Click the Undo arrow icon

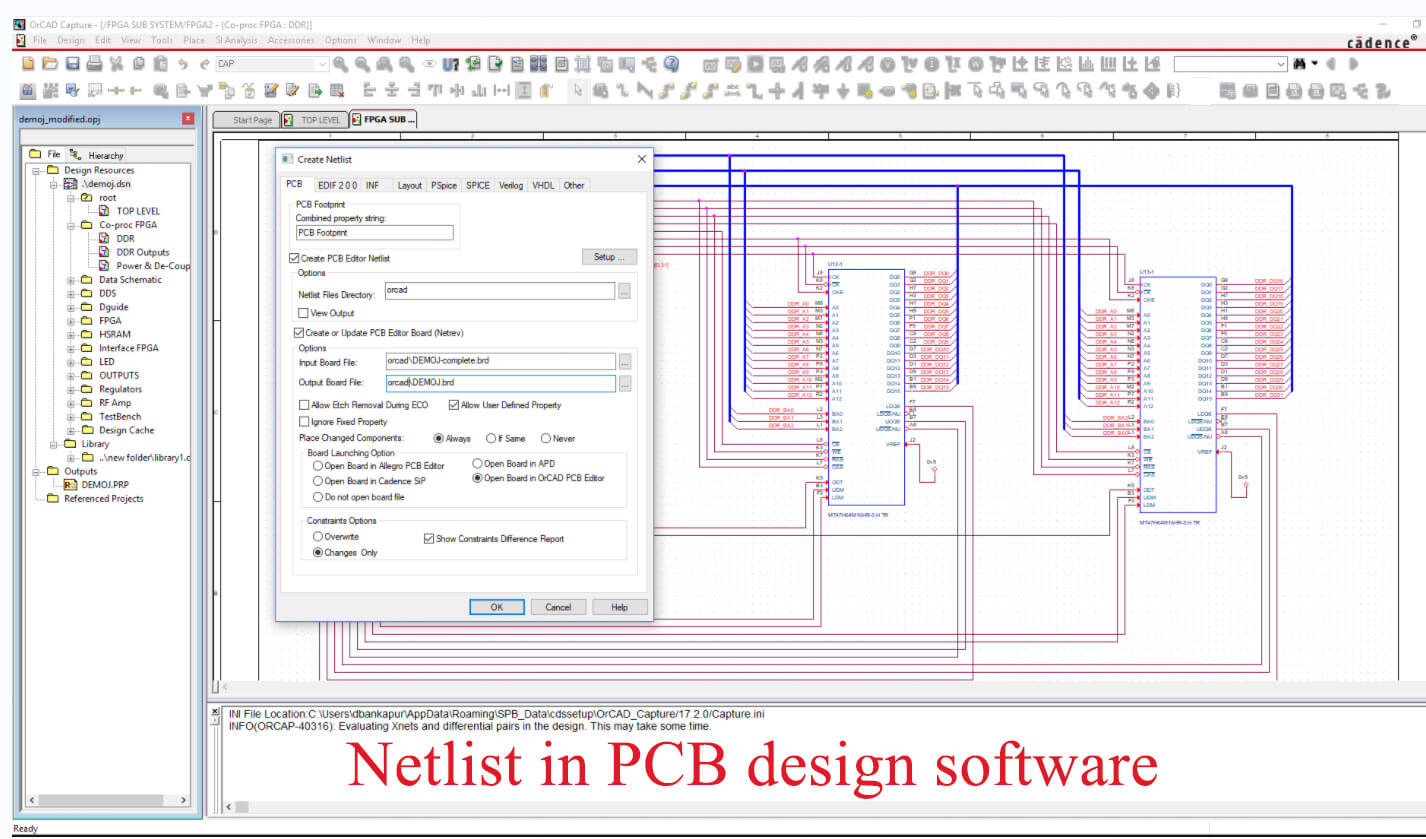point(183,64)
